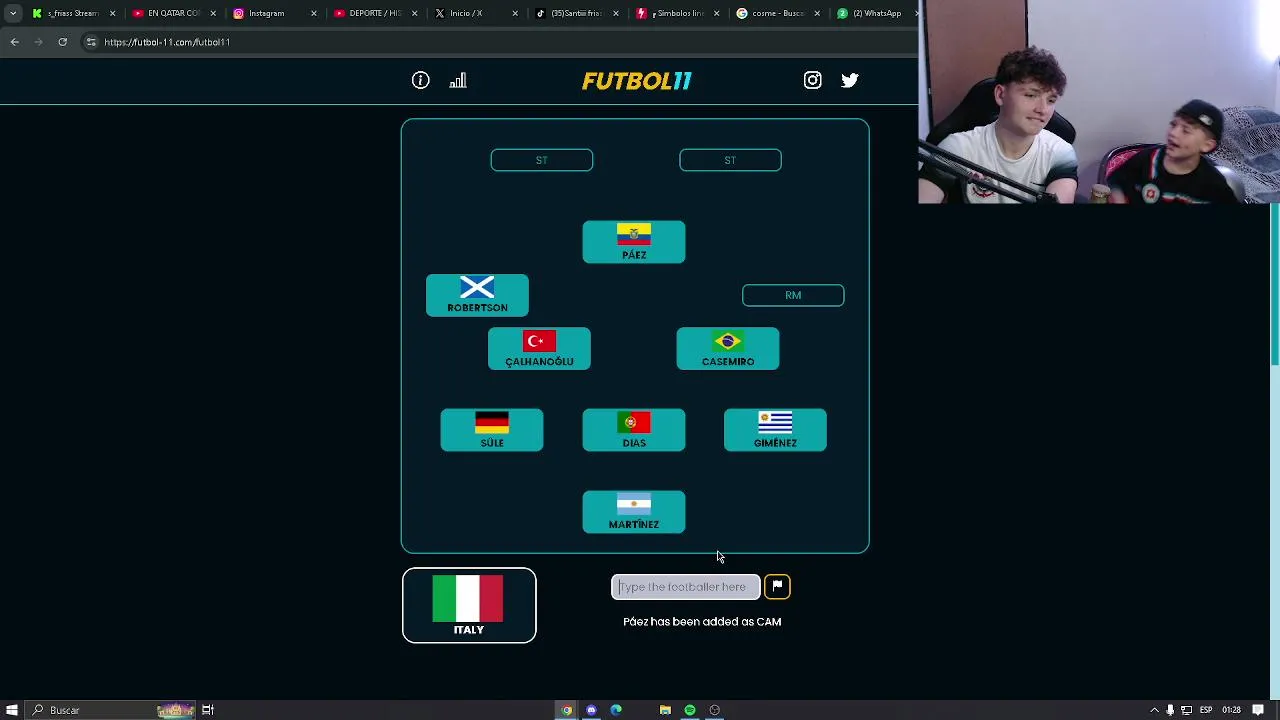Close the EN QATAR tab
This screenshot has height=720, width=1280.
click(213, 13)
